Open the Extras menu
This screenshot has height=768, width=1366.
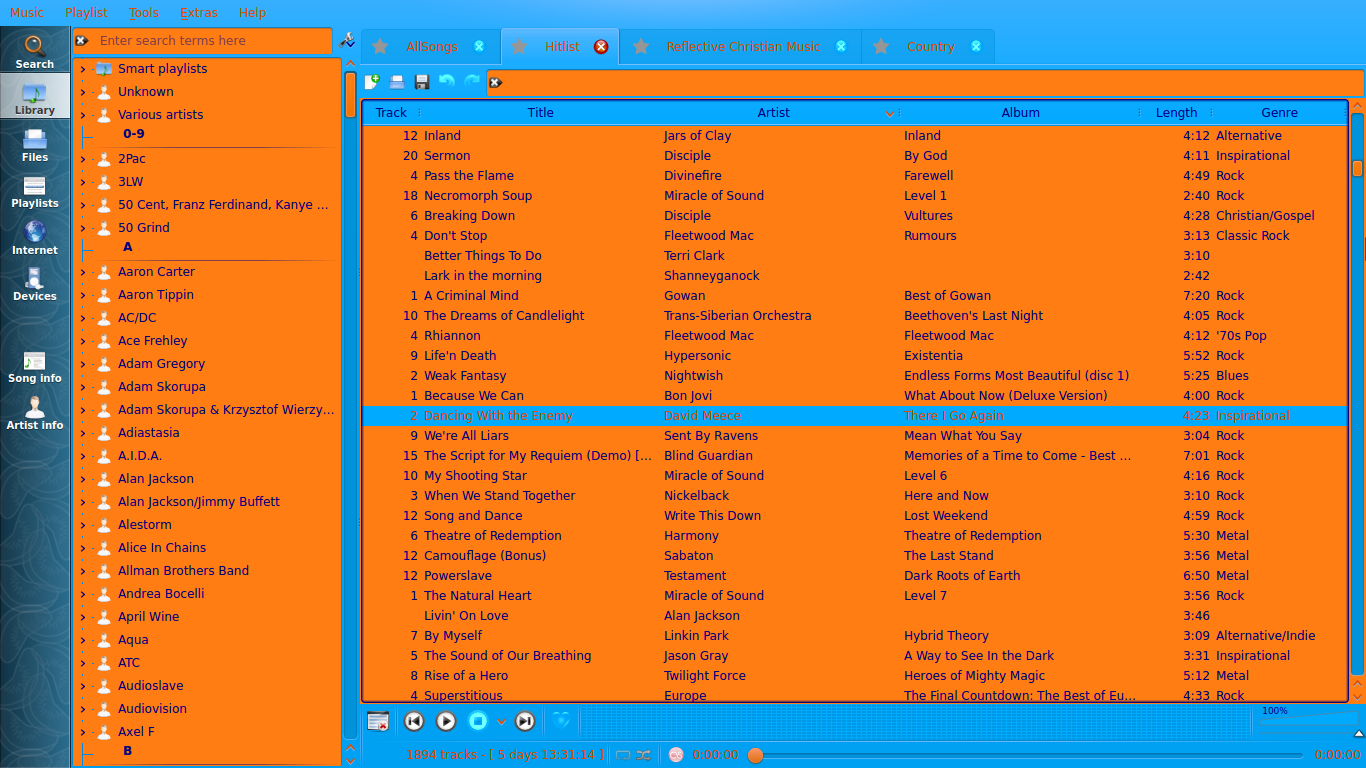pyautogui.click(x=199, y=13)
